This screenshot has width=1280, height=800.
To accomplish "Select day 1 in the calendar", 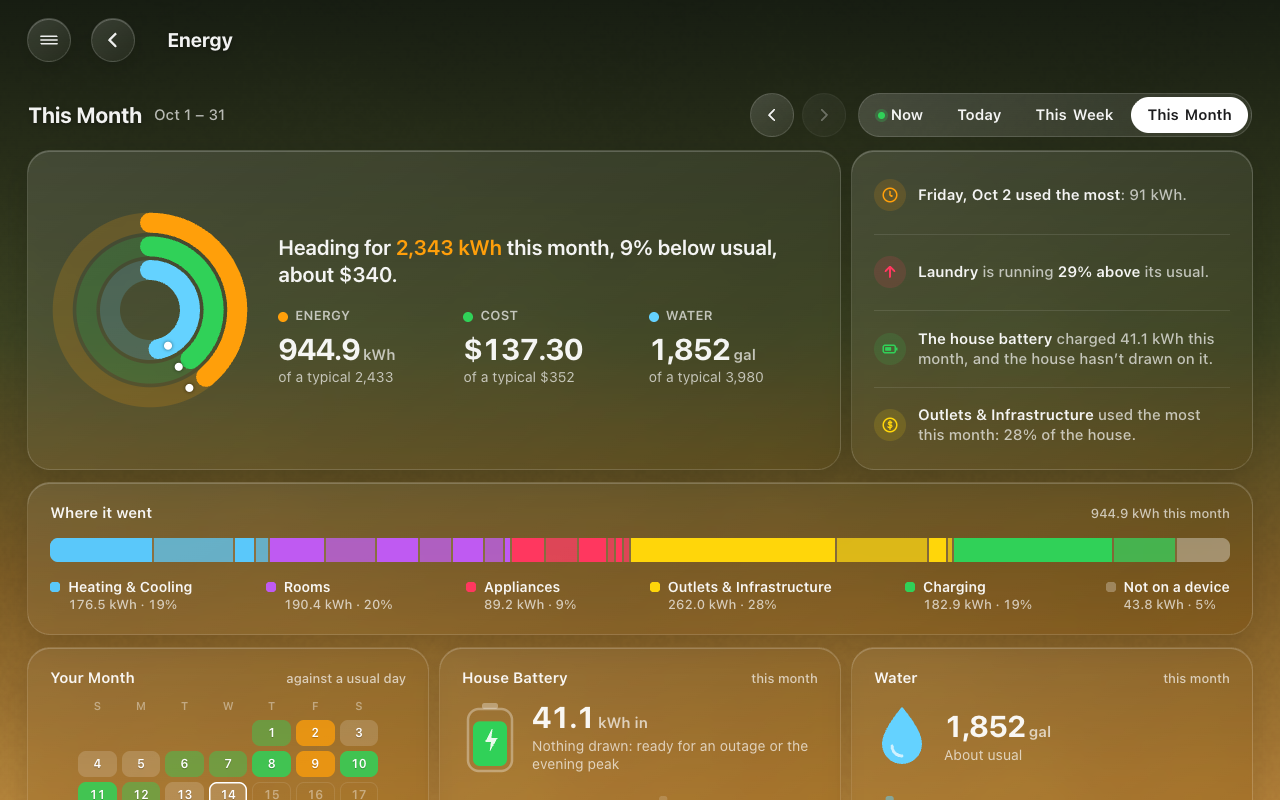I will 272,733.
